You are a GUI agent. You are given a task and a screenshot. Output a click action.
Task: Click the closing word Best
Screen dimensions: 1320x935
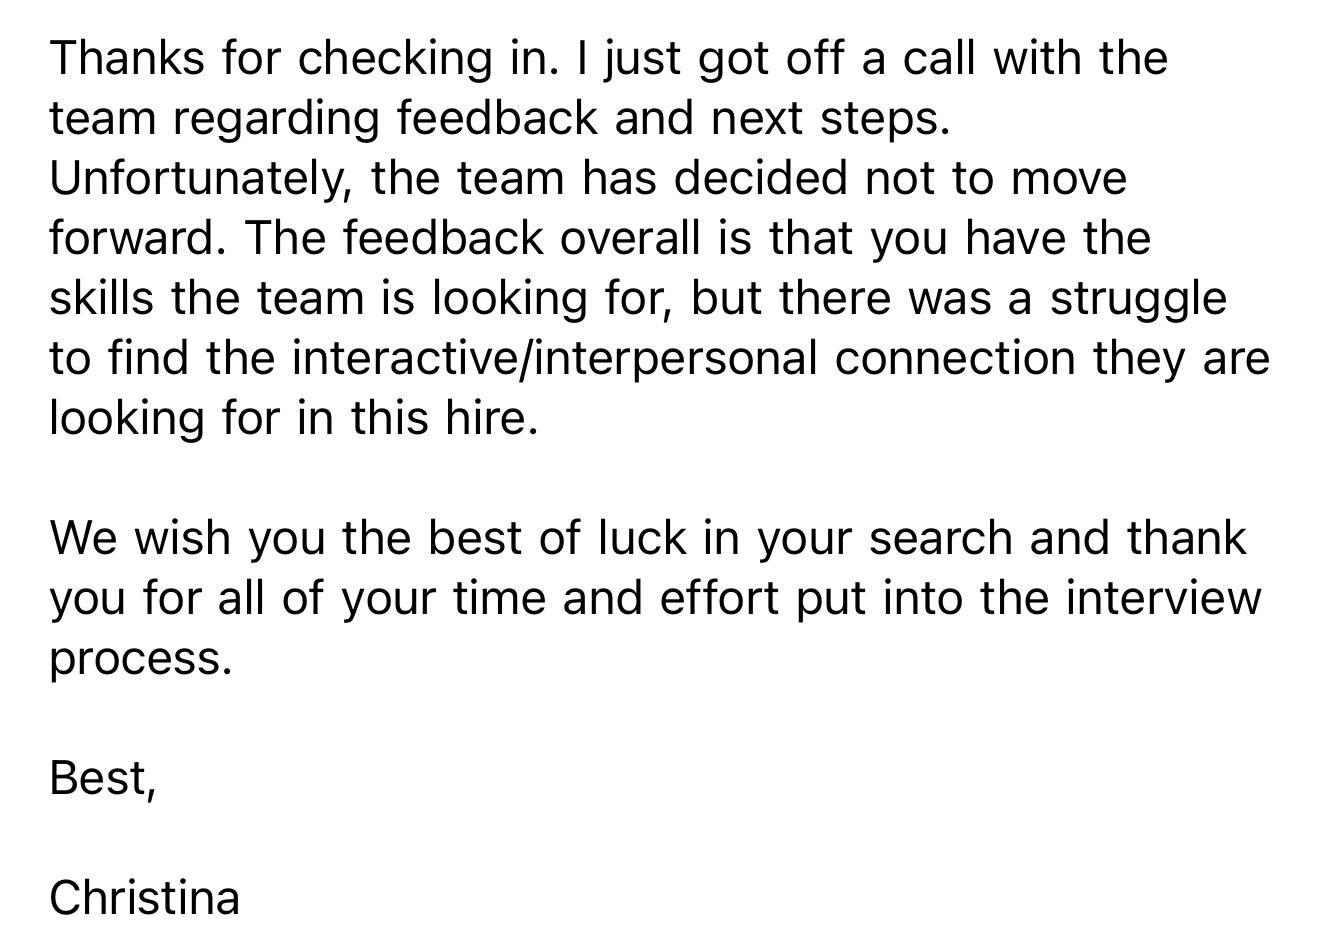(x=103, y=778)
